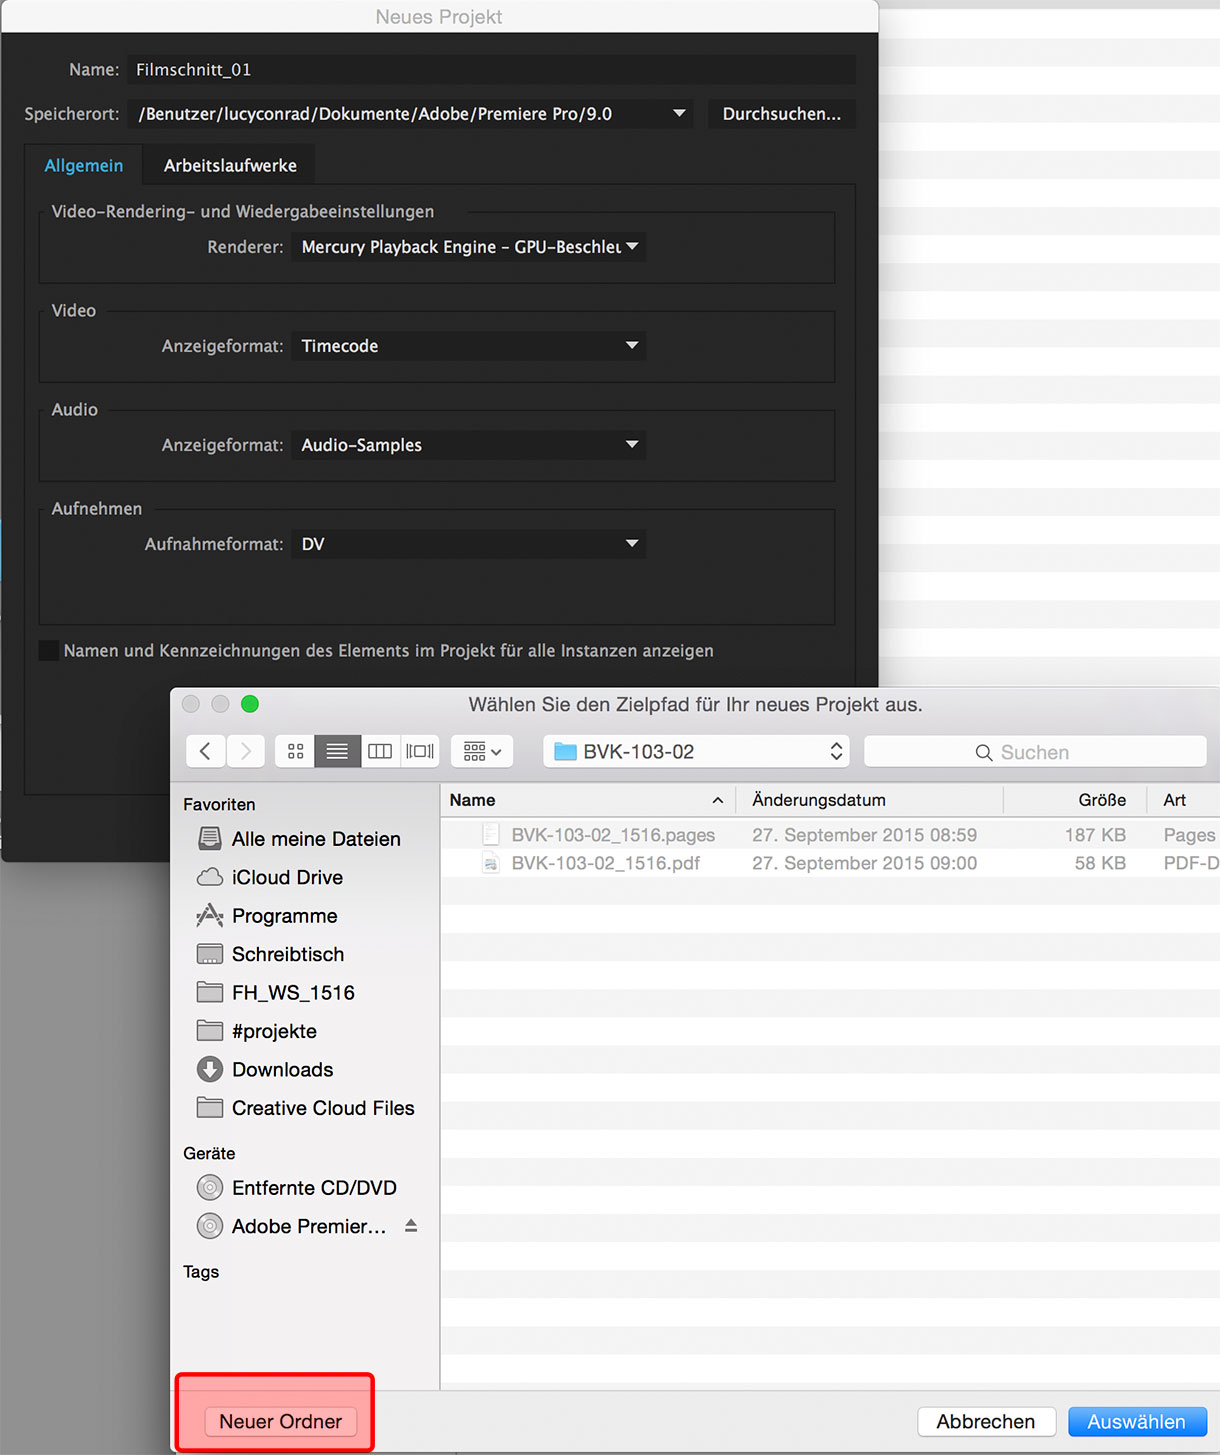Enable the Namen und Kennzeichnungen checkbox
This screenshot has height=1455, width=1220.
pyautogui.click(x=48, y=651)
